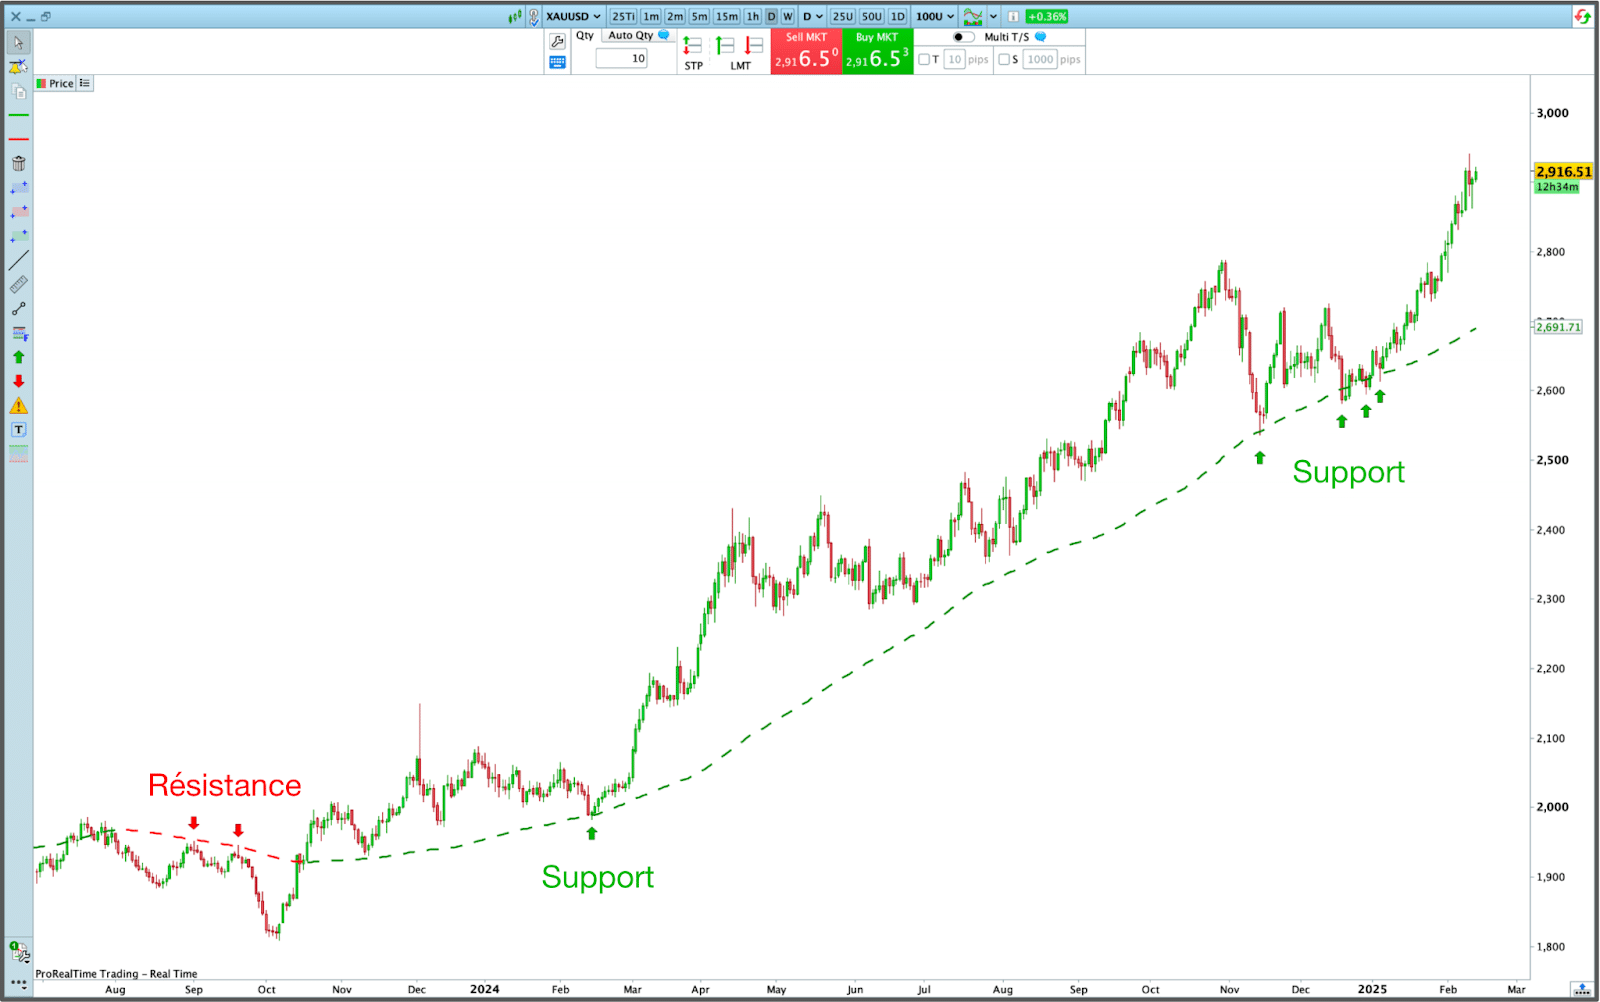Open the wrench order settings icon
The width and height of the screenshot is (1600, 1002).
tap(557, 41)
